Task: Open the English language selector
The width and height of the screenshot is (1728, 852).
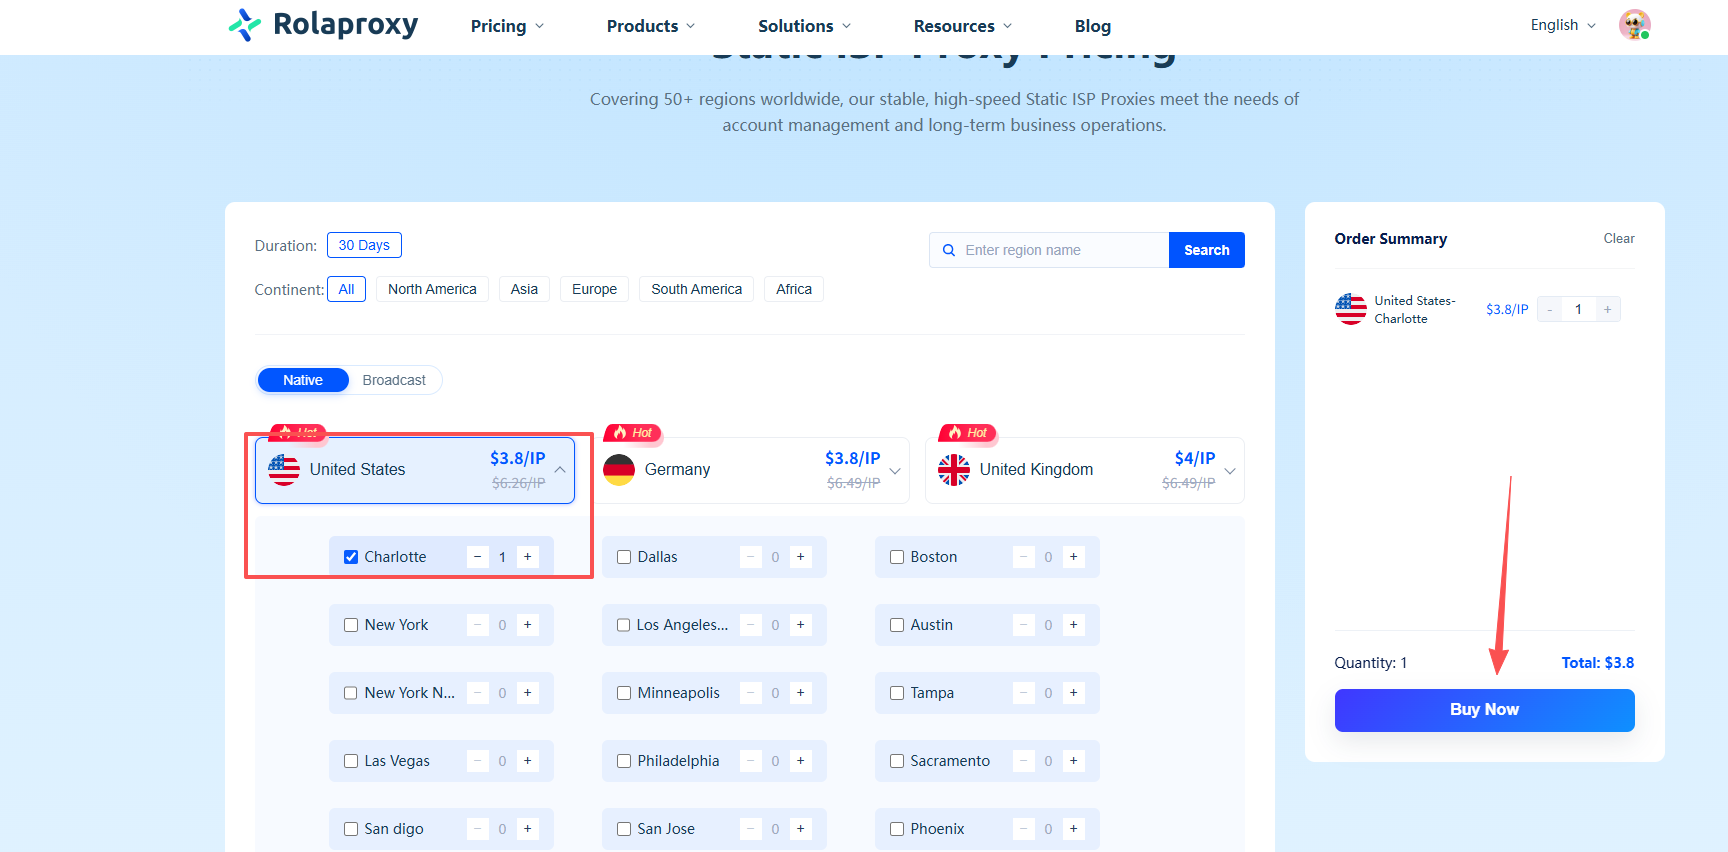Action: tap(1563, 25)
